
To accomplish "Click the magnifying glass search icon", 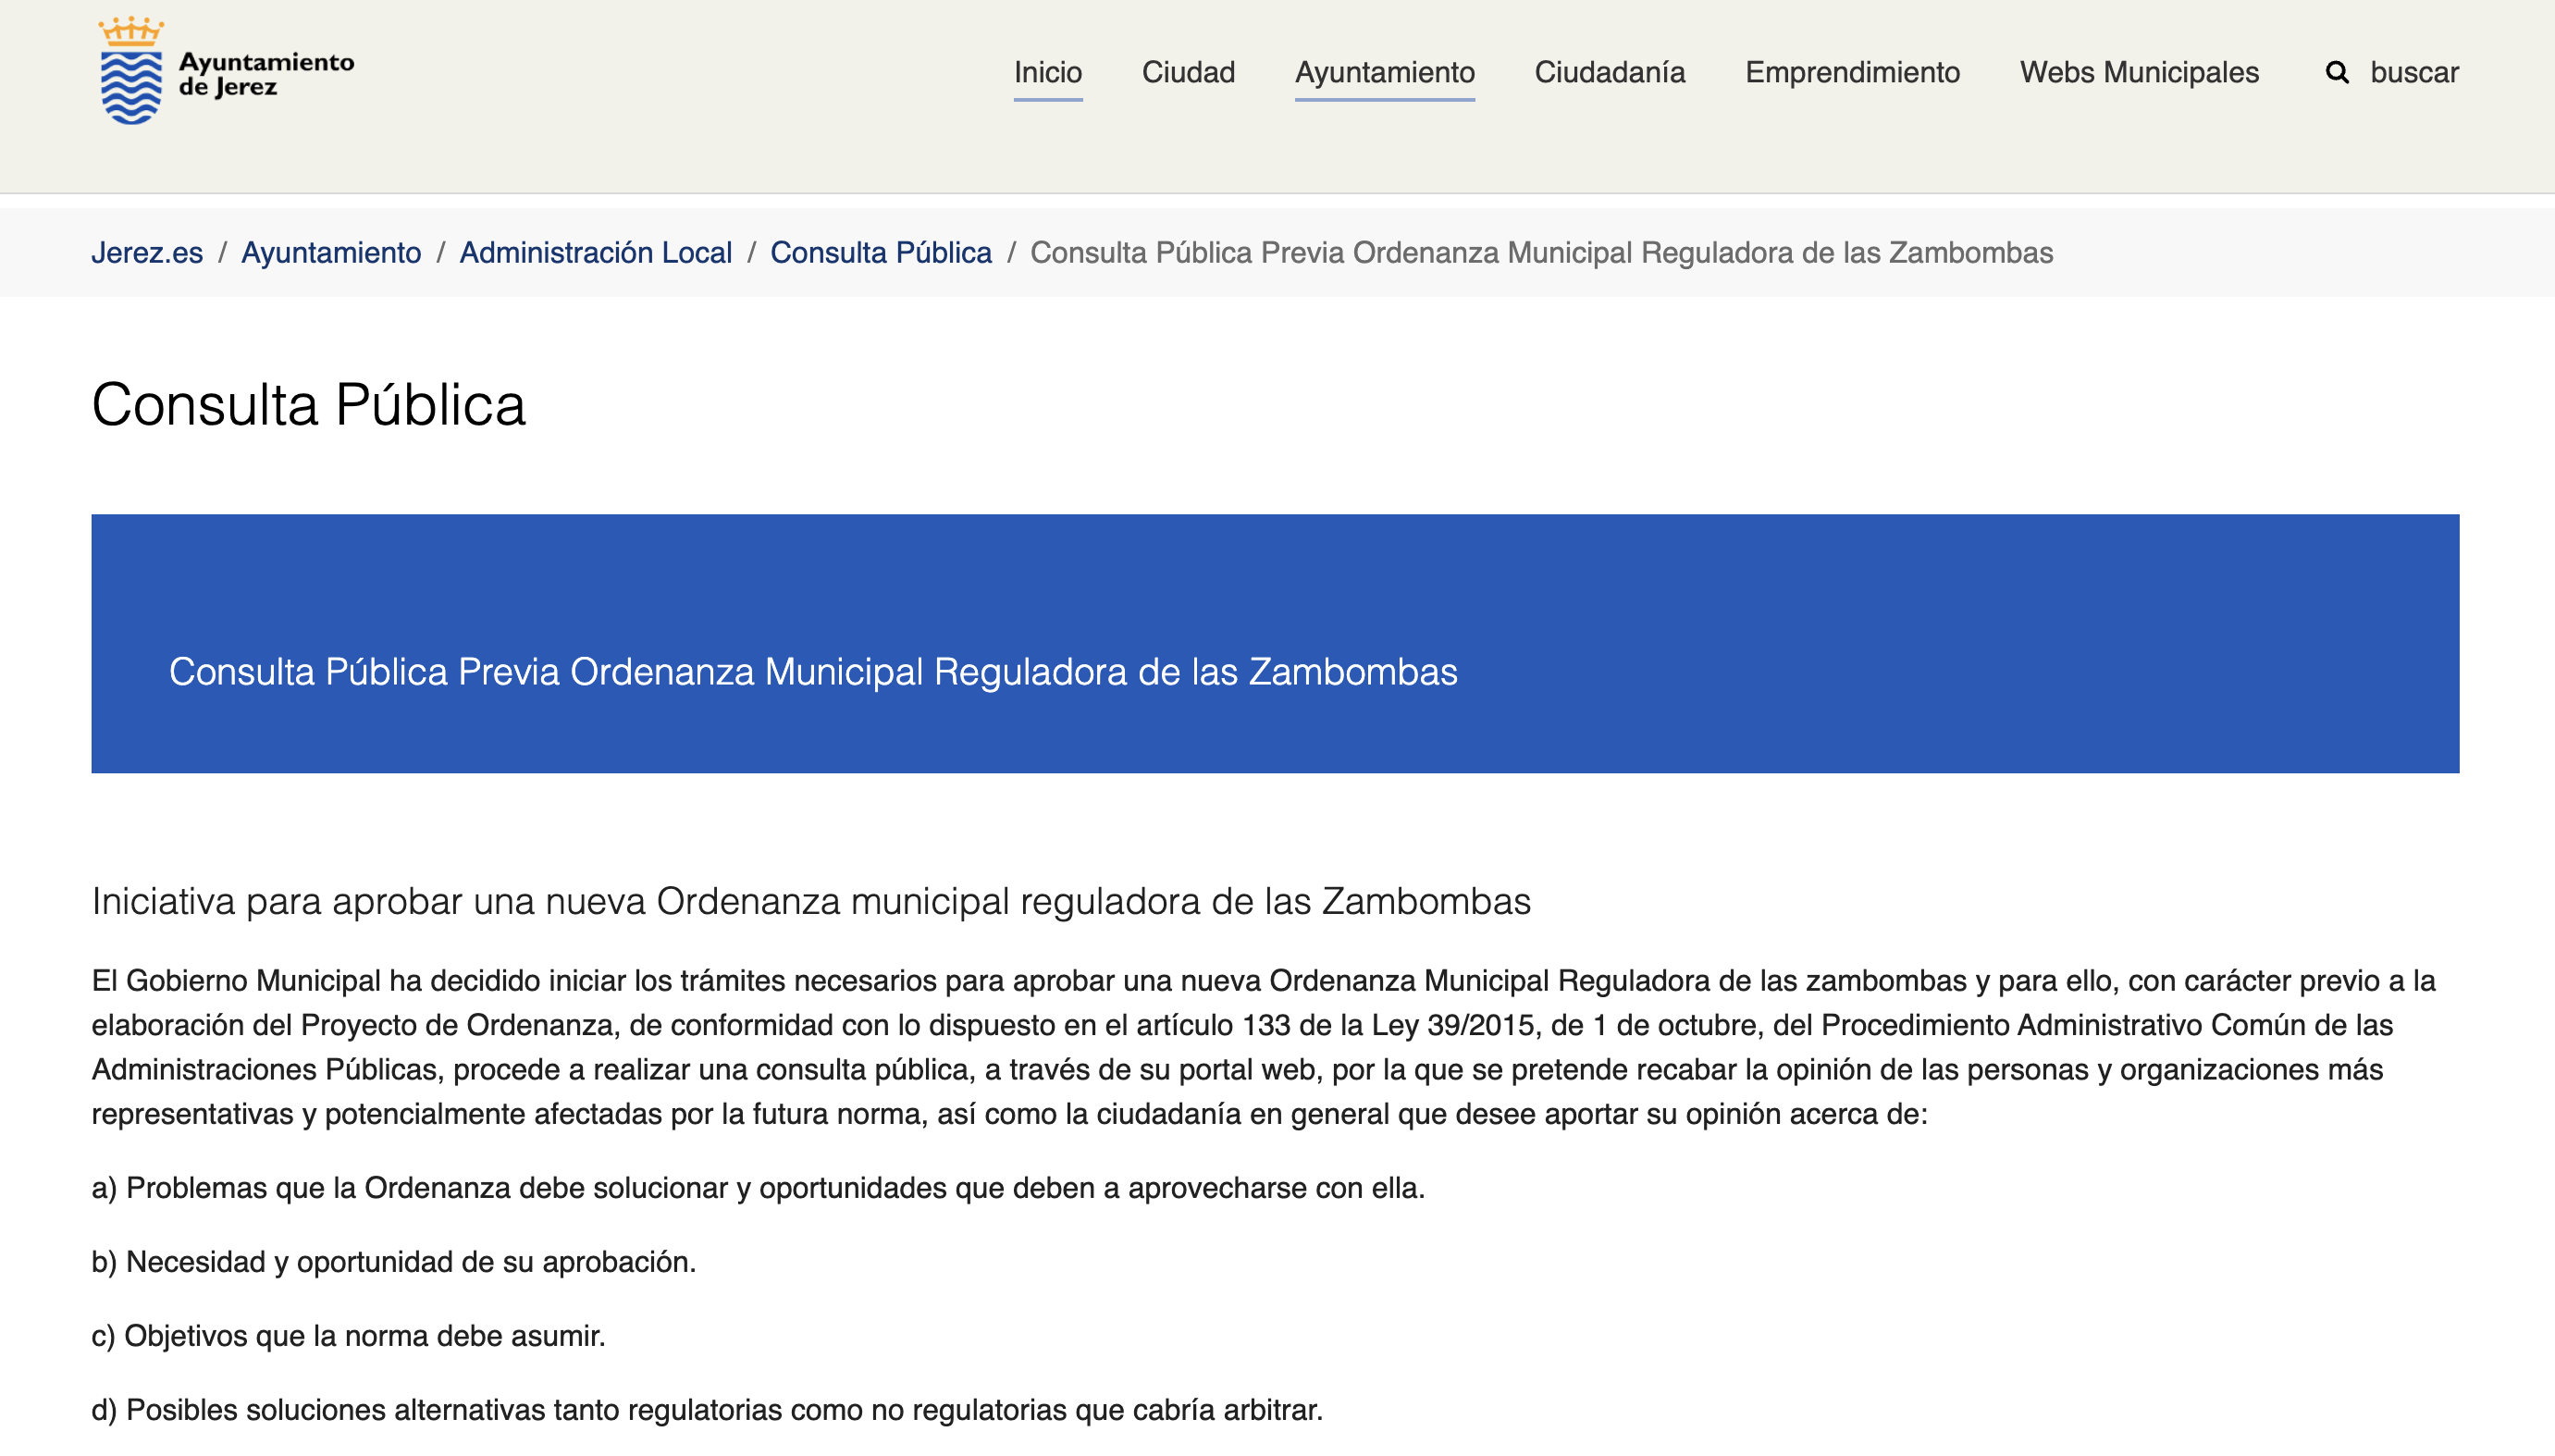I will [x=2336, y=73].
